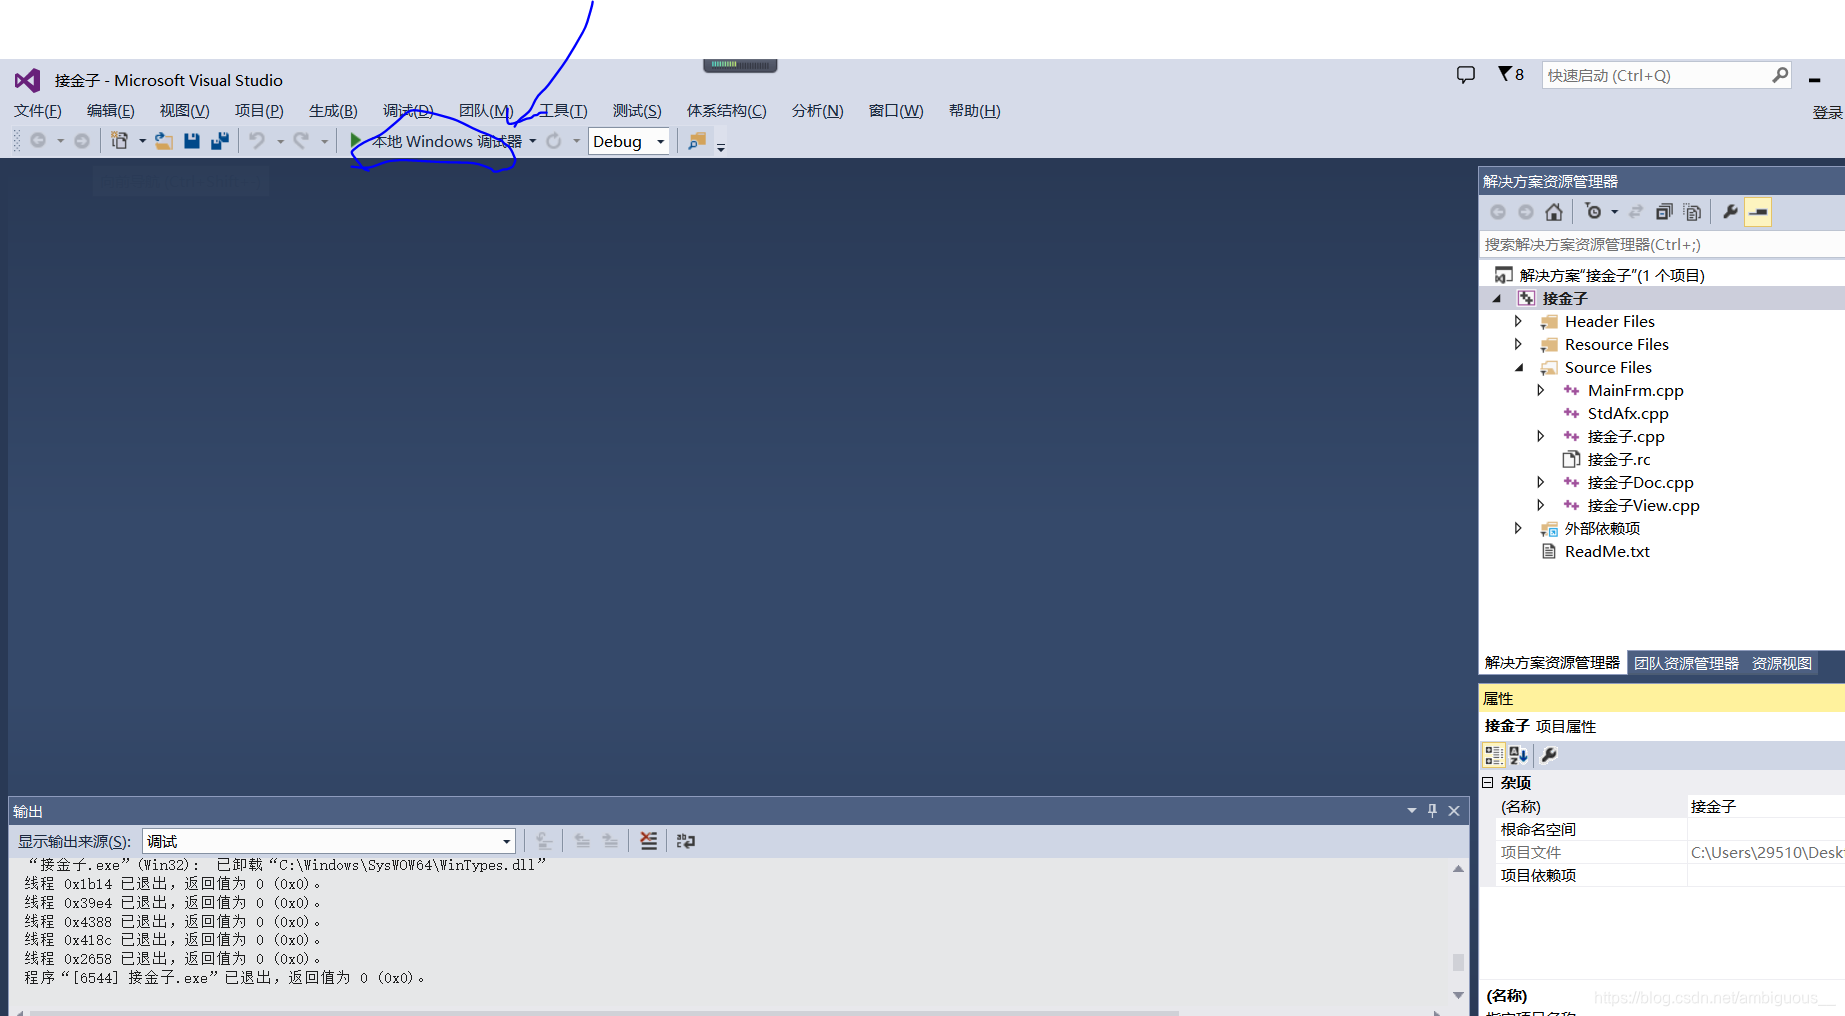Click 本地 Windows 调试器 button
Image resolution: width=1845 pixels, height=1016 pixels.
447,141
